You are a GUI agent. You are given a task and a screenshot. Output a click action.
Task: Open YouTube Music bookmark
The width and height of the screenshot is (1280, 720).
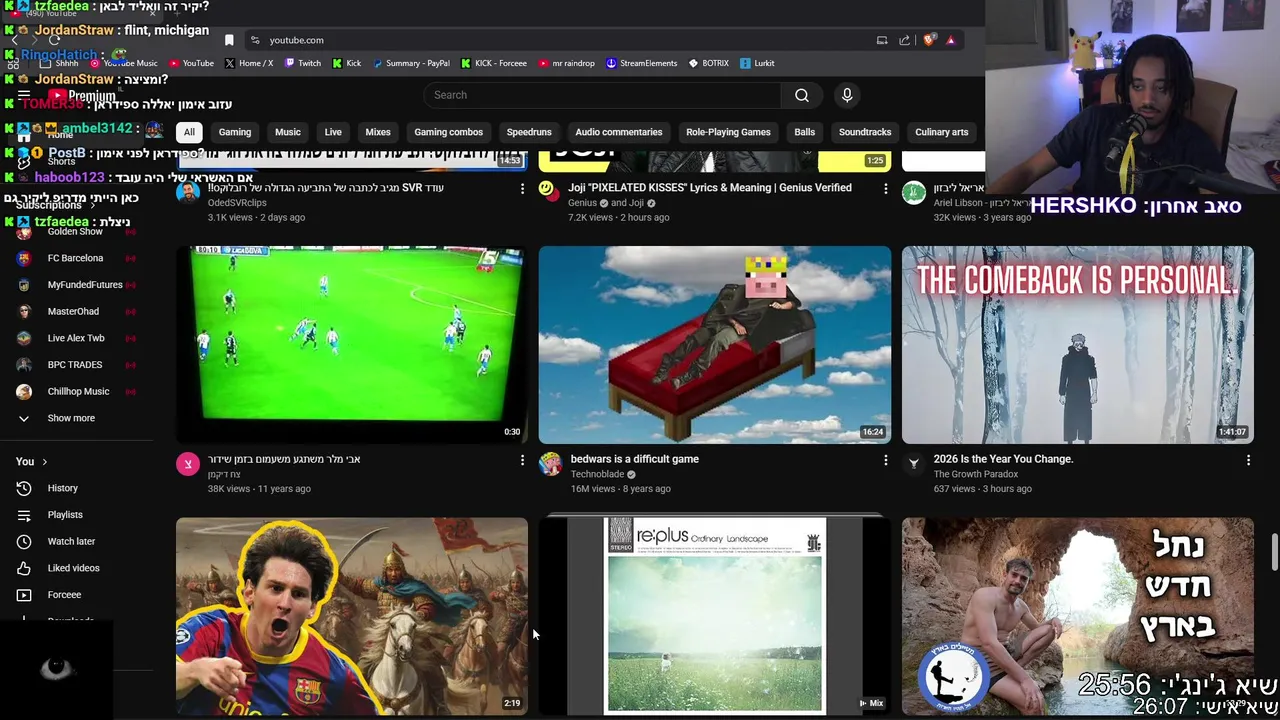point(124,63)
